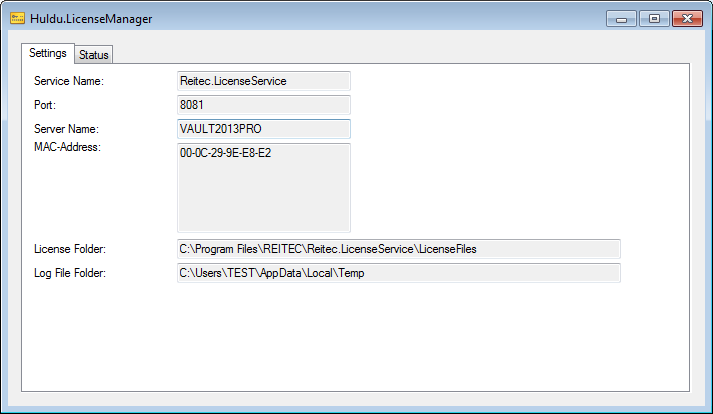The width and height of the screenshot is (713, 414).
Task: Switch to the Status tab
Action: point(94,55)
